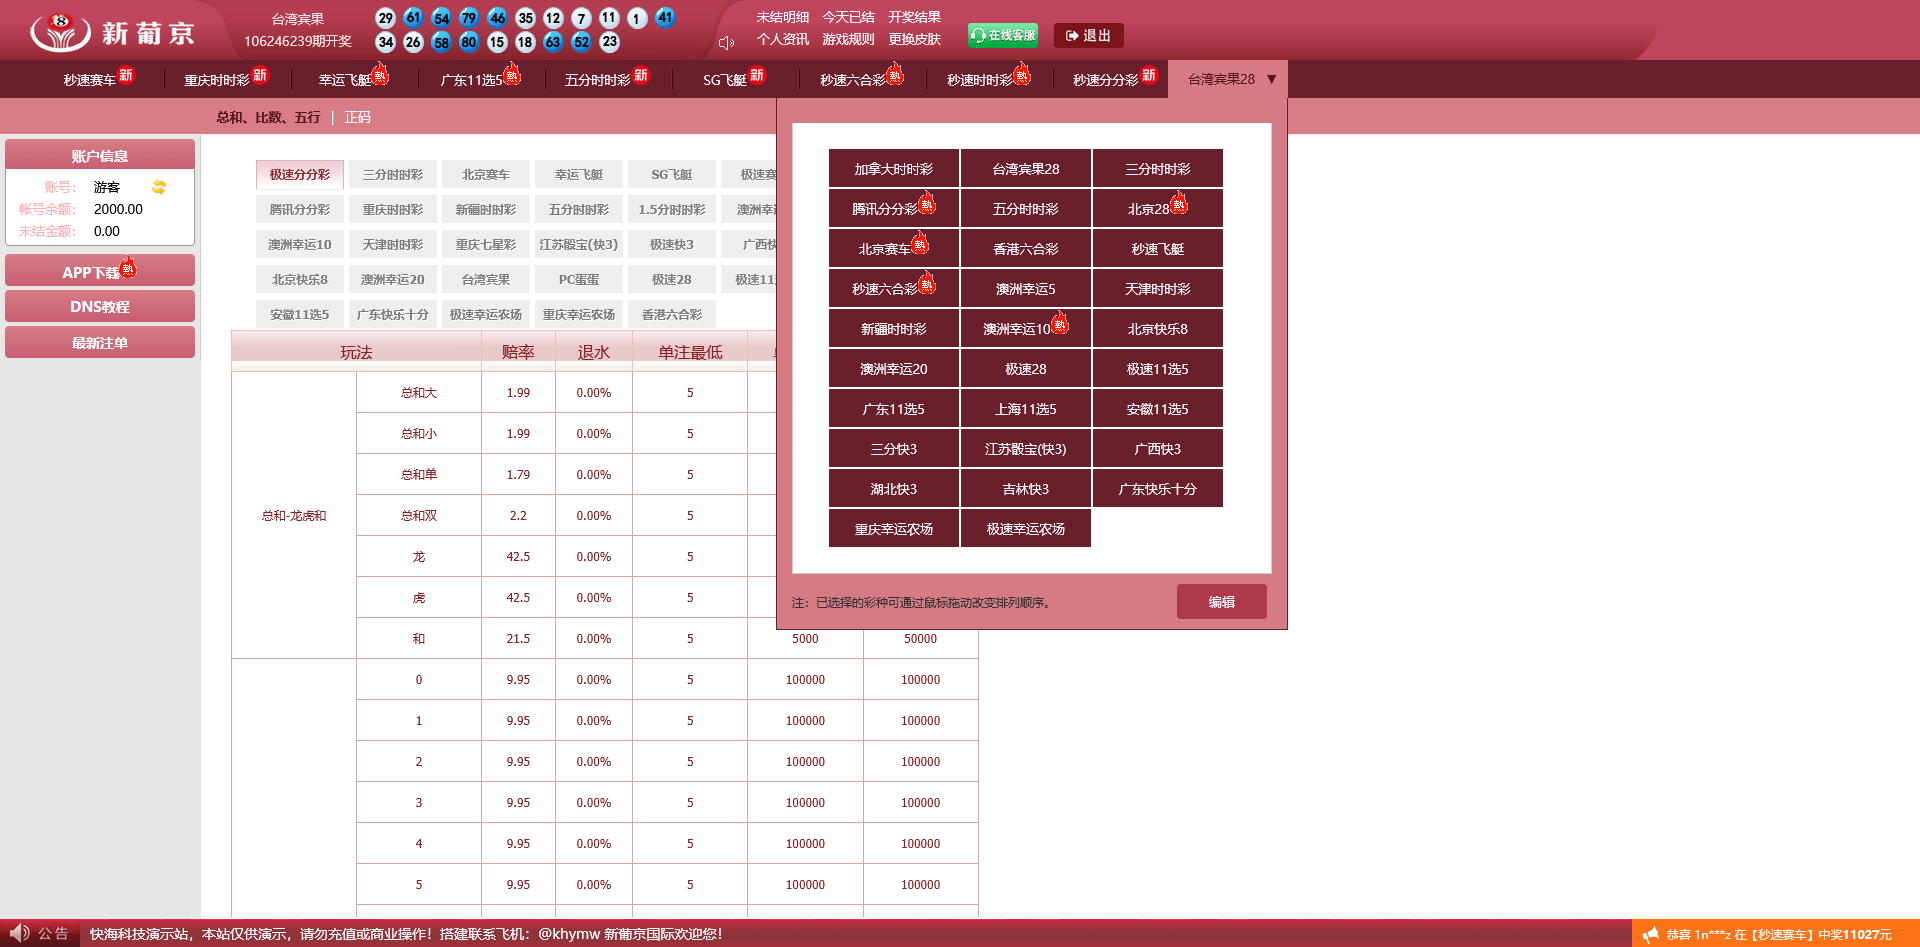
Task: Click the winner megaphone icon in footer
Action: pos(1650,934)
